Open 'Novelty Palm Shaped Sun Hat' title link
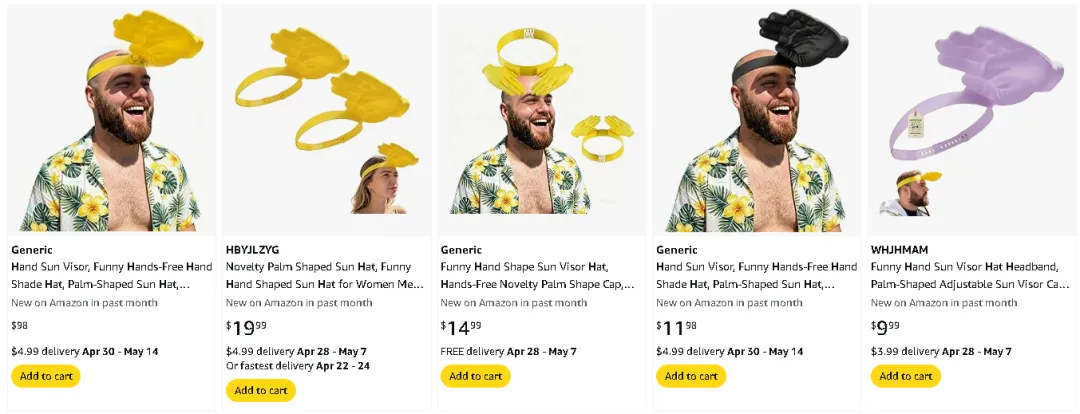1080x414 pixels. click(x=325, y=275)
